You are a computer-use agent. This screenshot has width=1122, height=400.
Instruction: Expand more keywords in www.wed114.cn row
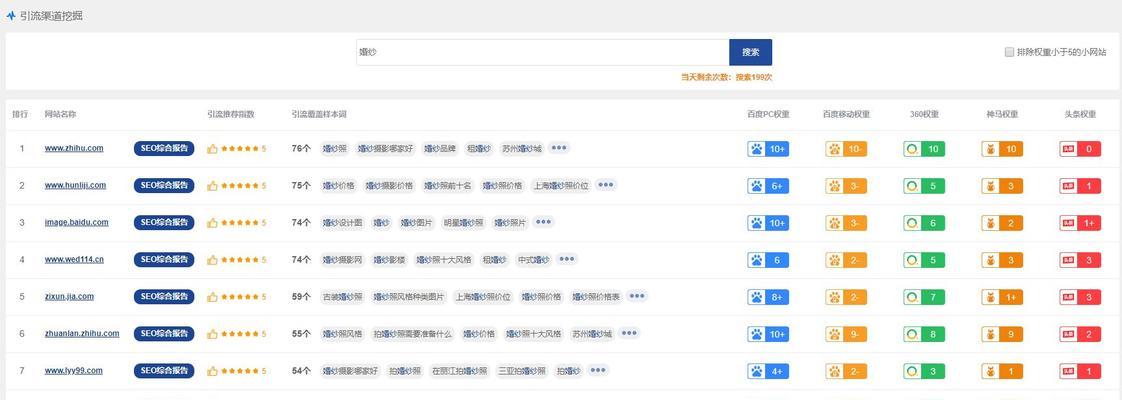pyautogui.click(x=567, y=259)
